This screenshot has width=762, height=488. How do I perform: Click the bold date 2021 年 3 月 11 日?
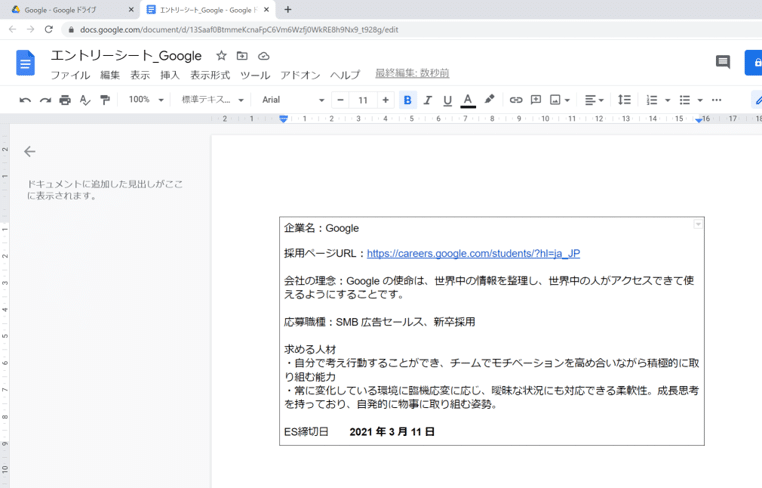coord(392,432)
